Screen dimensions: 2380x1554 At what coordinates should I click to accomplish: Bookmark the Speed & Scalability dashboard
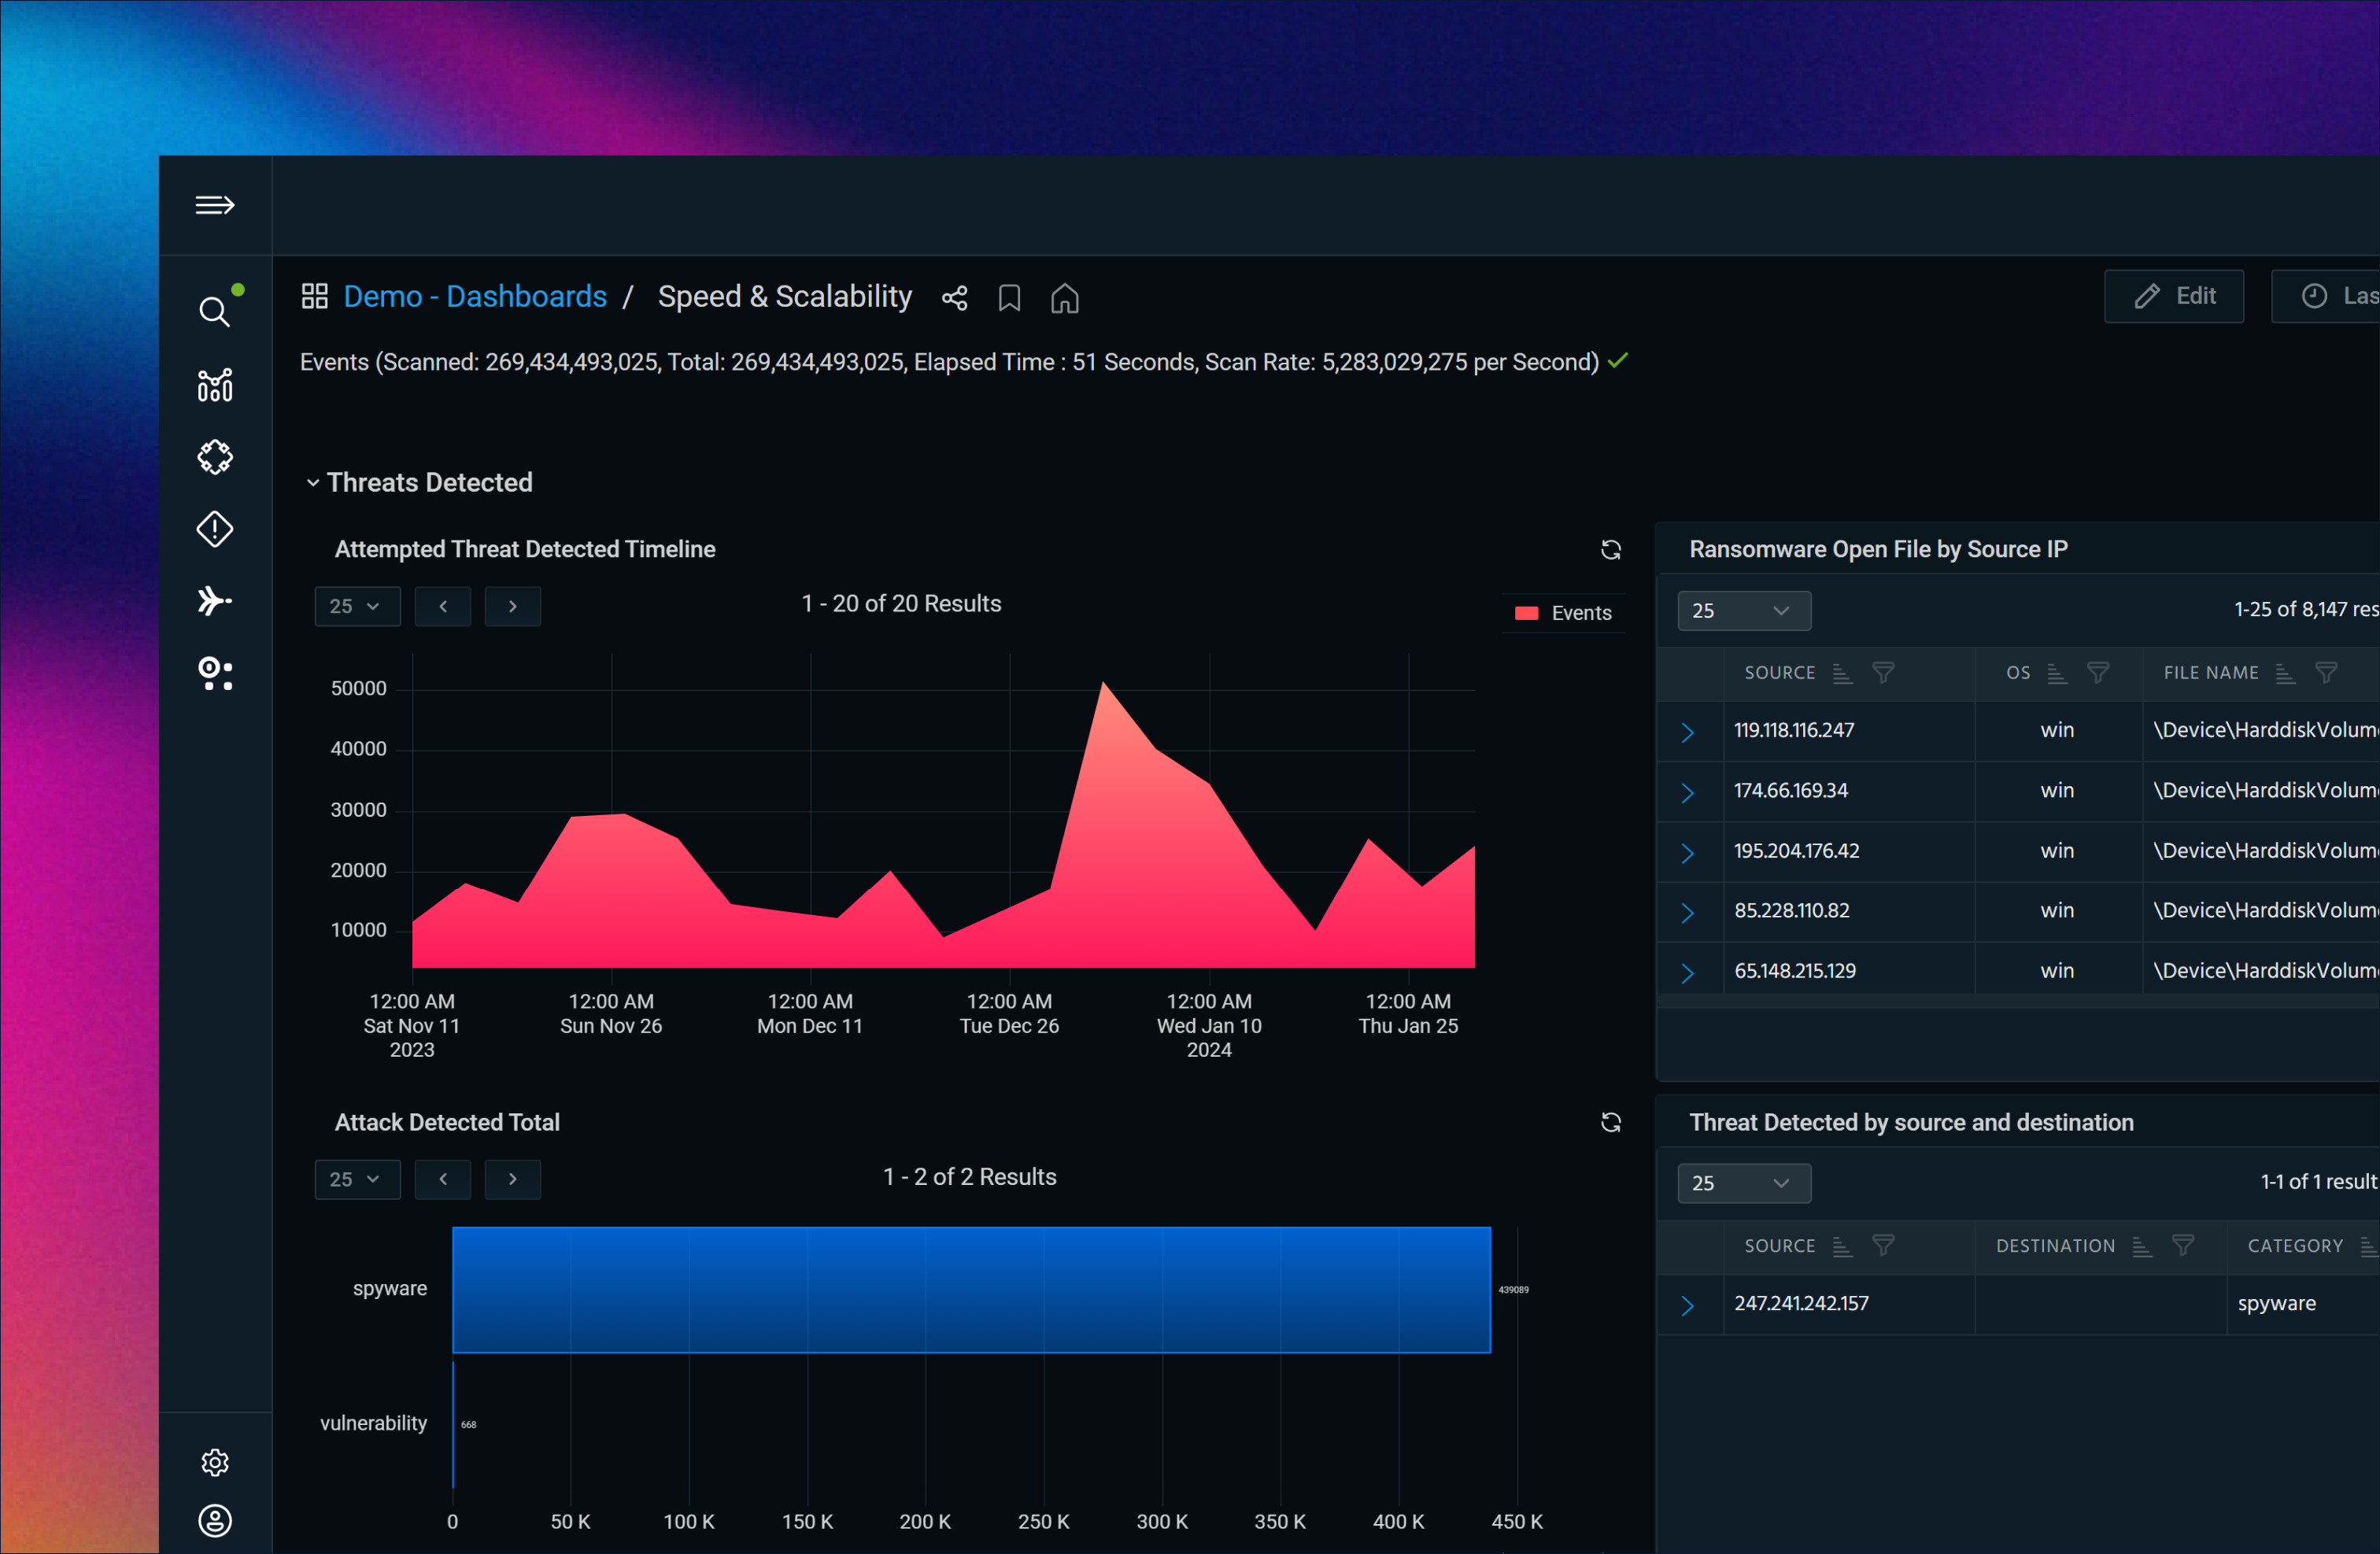coord(1009,298)
